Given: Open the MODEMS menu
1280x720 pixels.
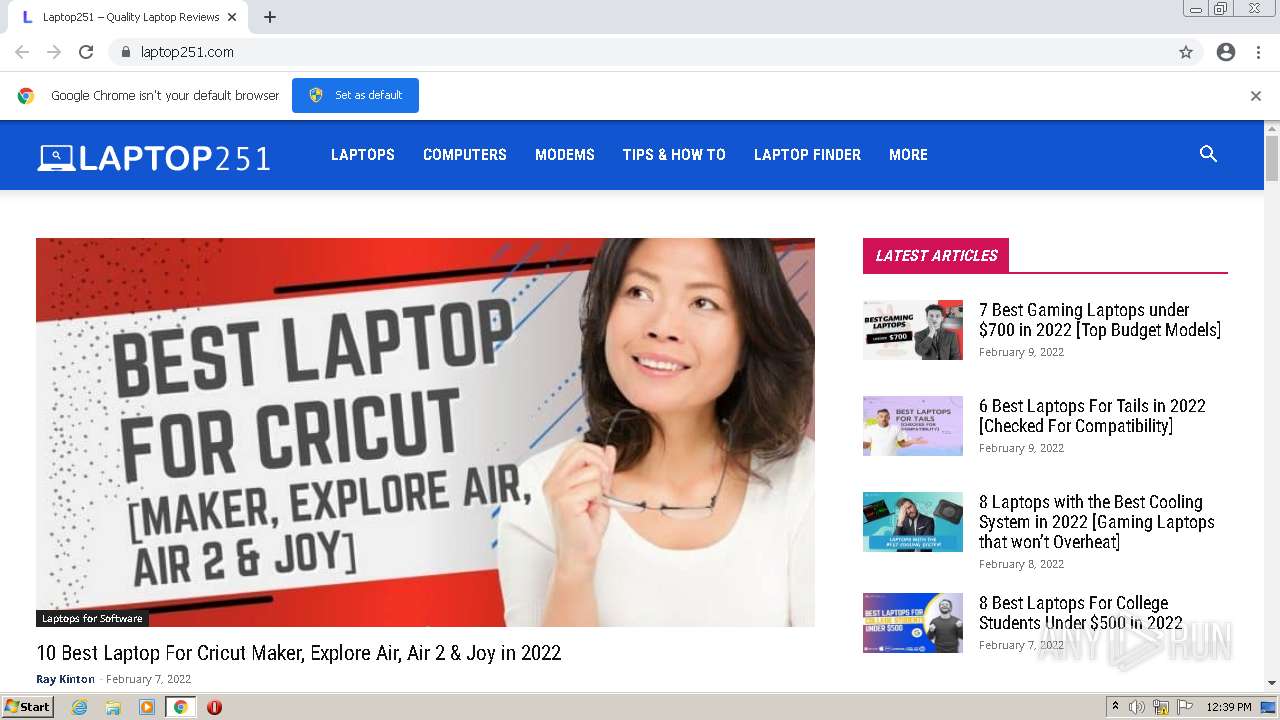Looking at the screenshot, I should (x=565, y=155).
